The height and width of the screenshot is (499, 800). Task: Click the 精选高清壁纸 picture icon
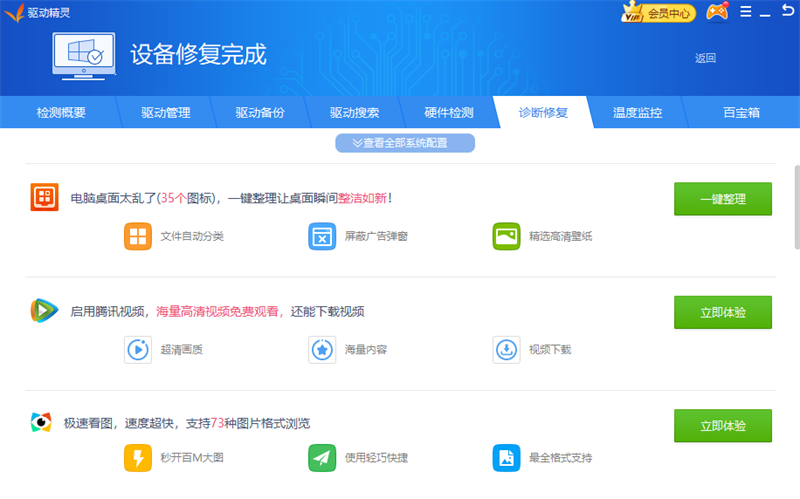[x=506, y=236]
